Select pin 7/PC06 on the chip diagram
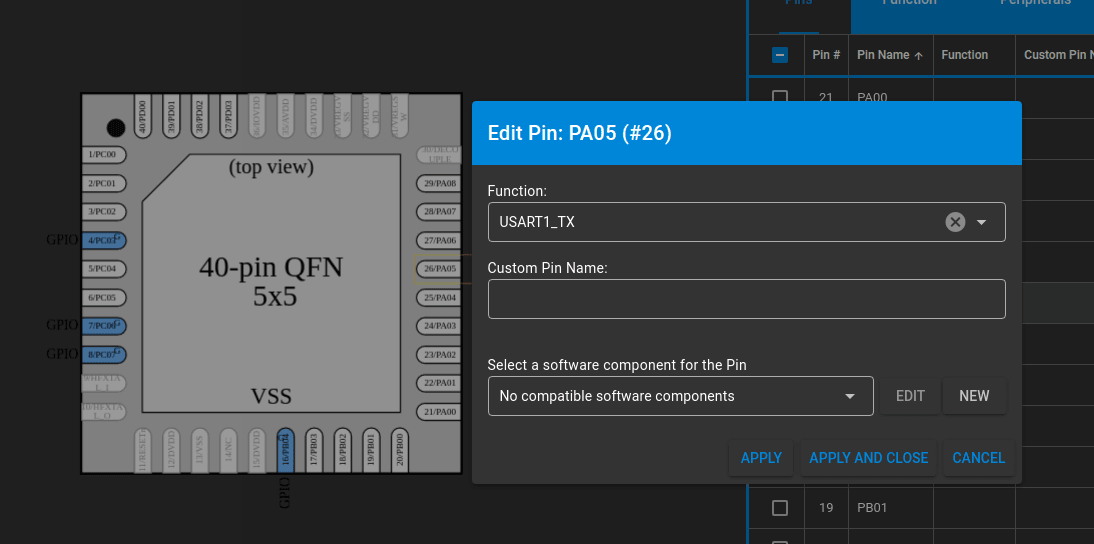Image resolution: width=1094 pixels, height=544 pixels. (104, 326)
